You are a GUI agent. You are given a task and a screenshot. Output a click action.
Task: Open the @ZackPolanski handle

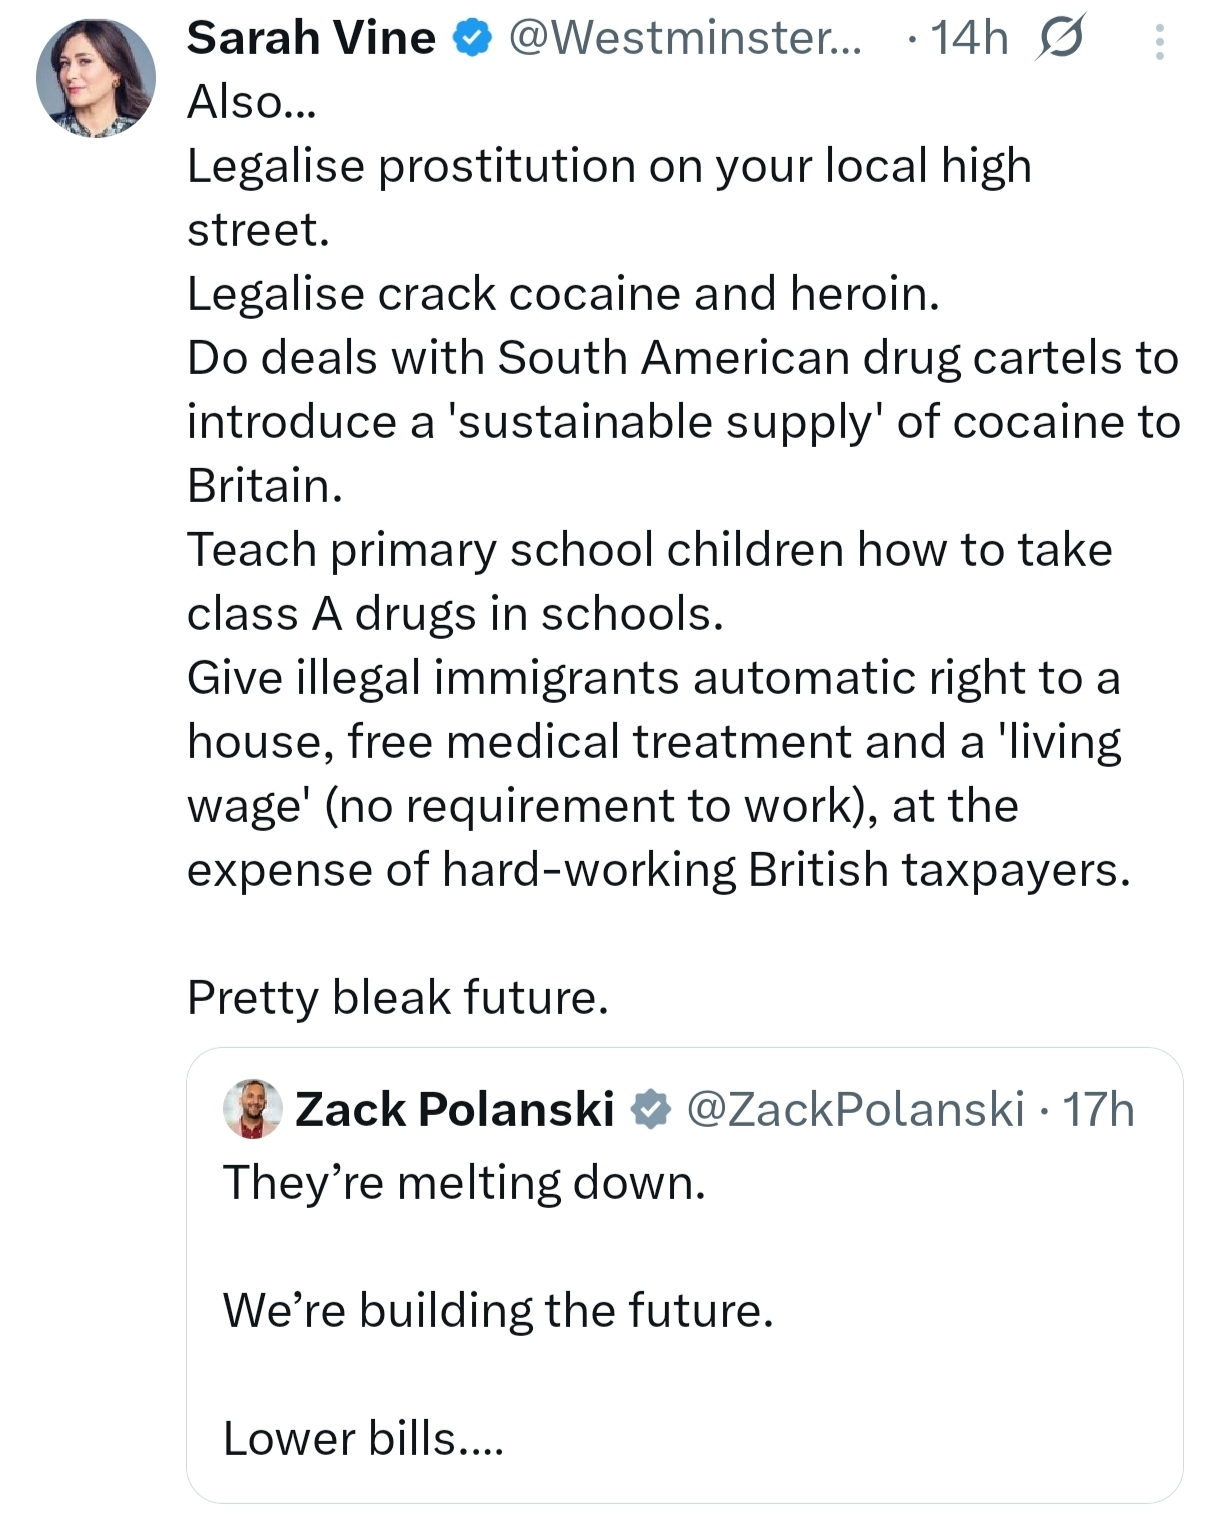(x=855, y=1109)
